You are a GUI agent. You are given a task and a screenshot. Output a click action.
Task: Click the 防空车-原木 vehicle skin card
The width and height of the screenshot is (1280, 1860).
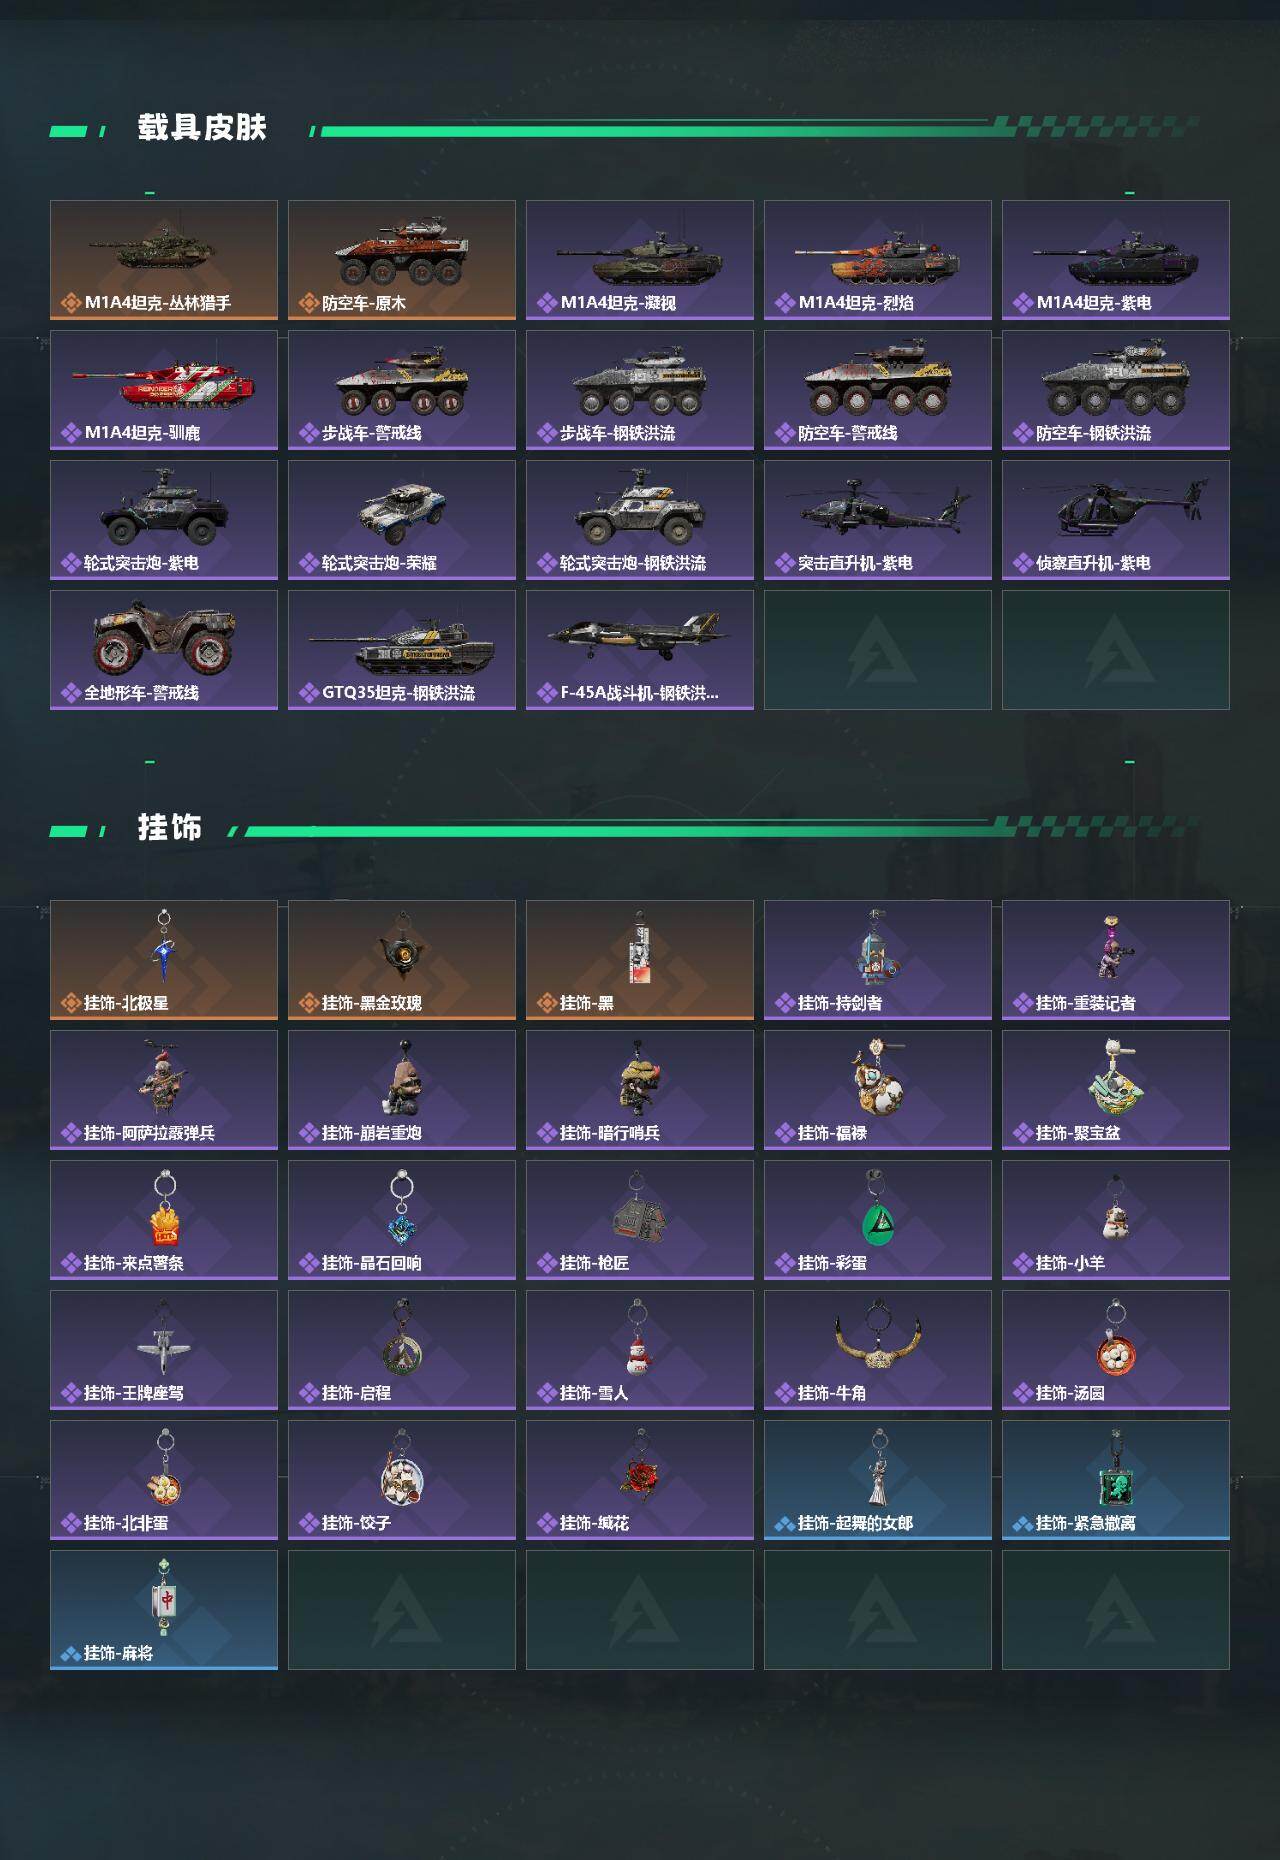[402, 260]
